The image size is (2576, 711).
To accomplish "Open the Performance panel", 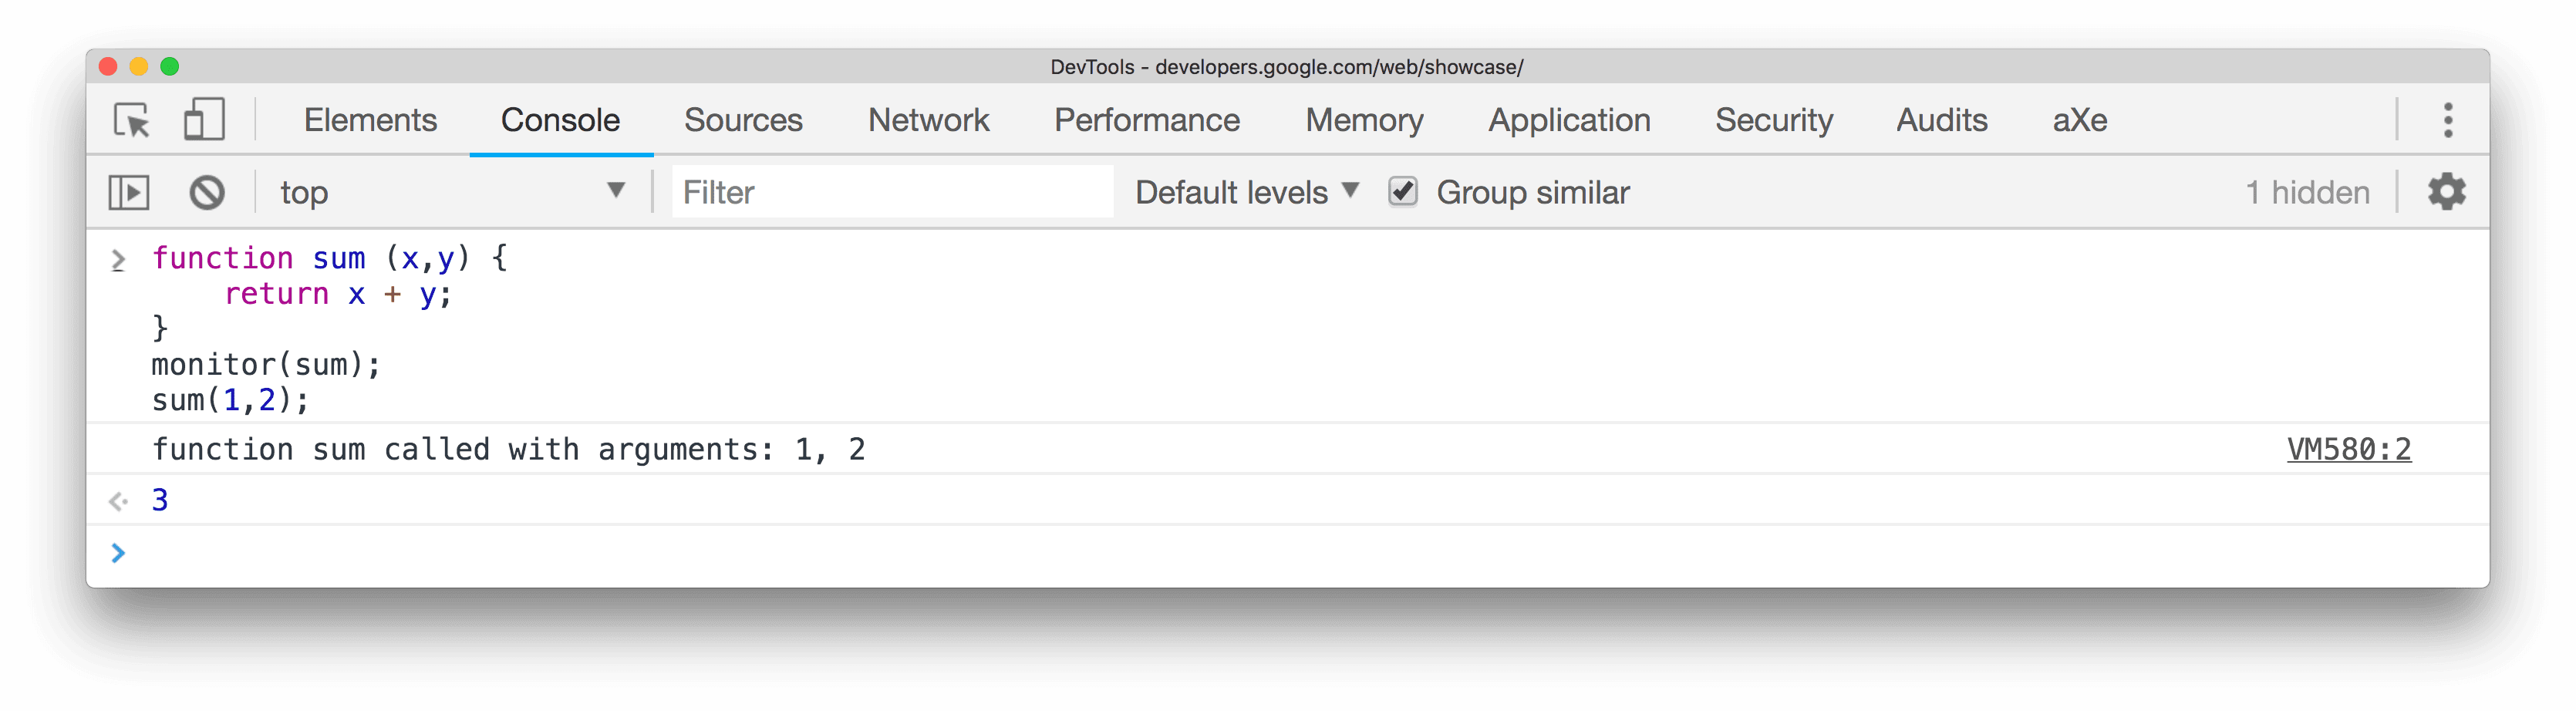I will click(1146, 120).
